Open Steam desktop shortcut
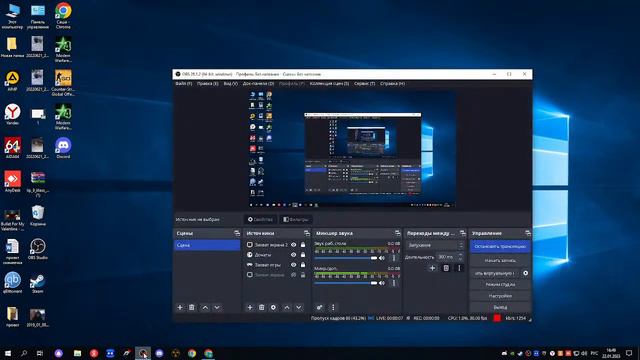 pos(38,283)
